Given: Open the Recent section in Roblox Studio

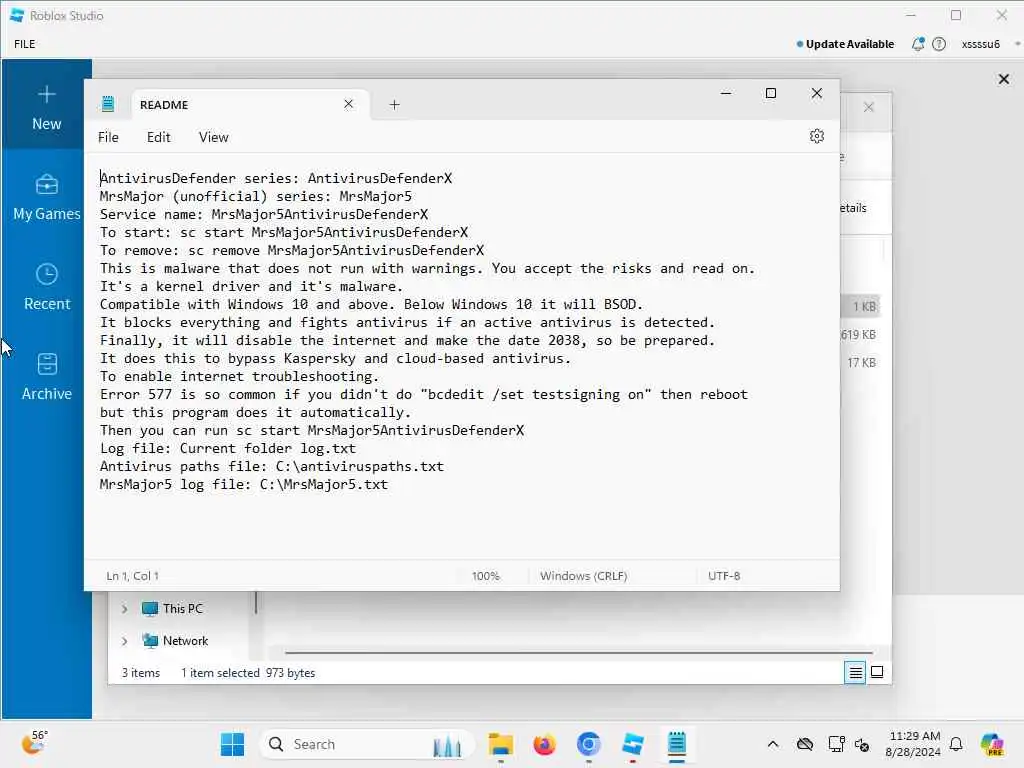Looking at the screenshot, I should point(46,287).
